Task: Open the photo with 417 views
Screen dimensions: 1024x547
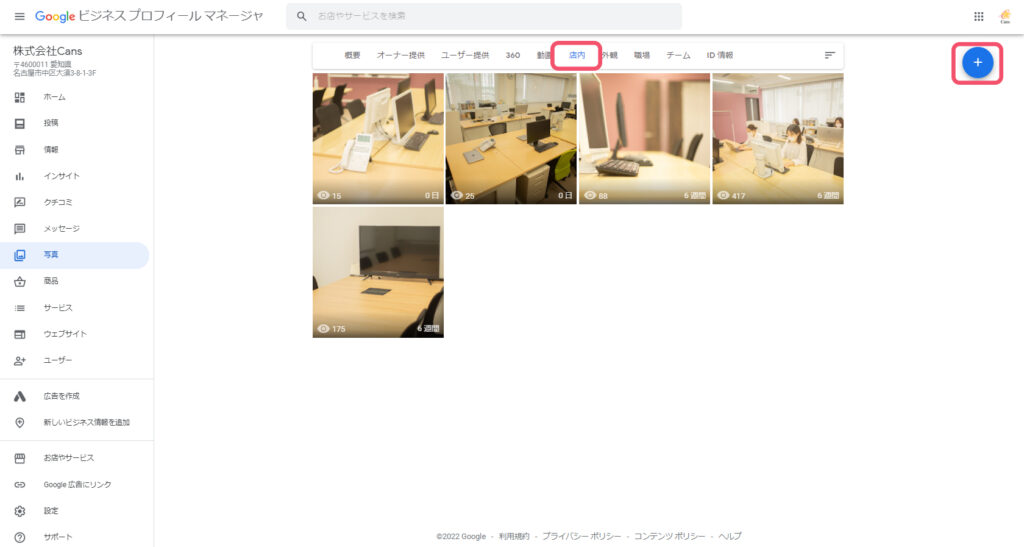Action: [777, 138]
